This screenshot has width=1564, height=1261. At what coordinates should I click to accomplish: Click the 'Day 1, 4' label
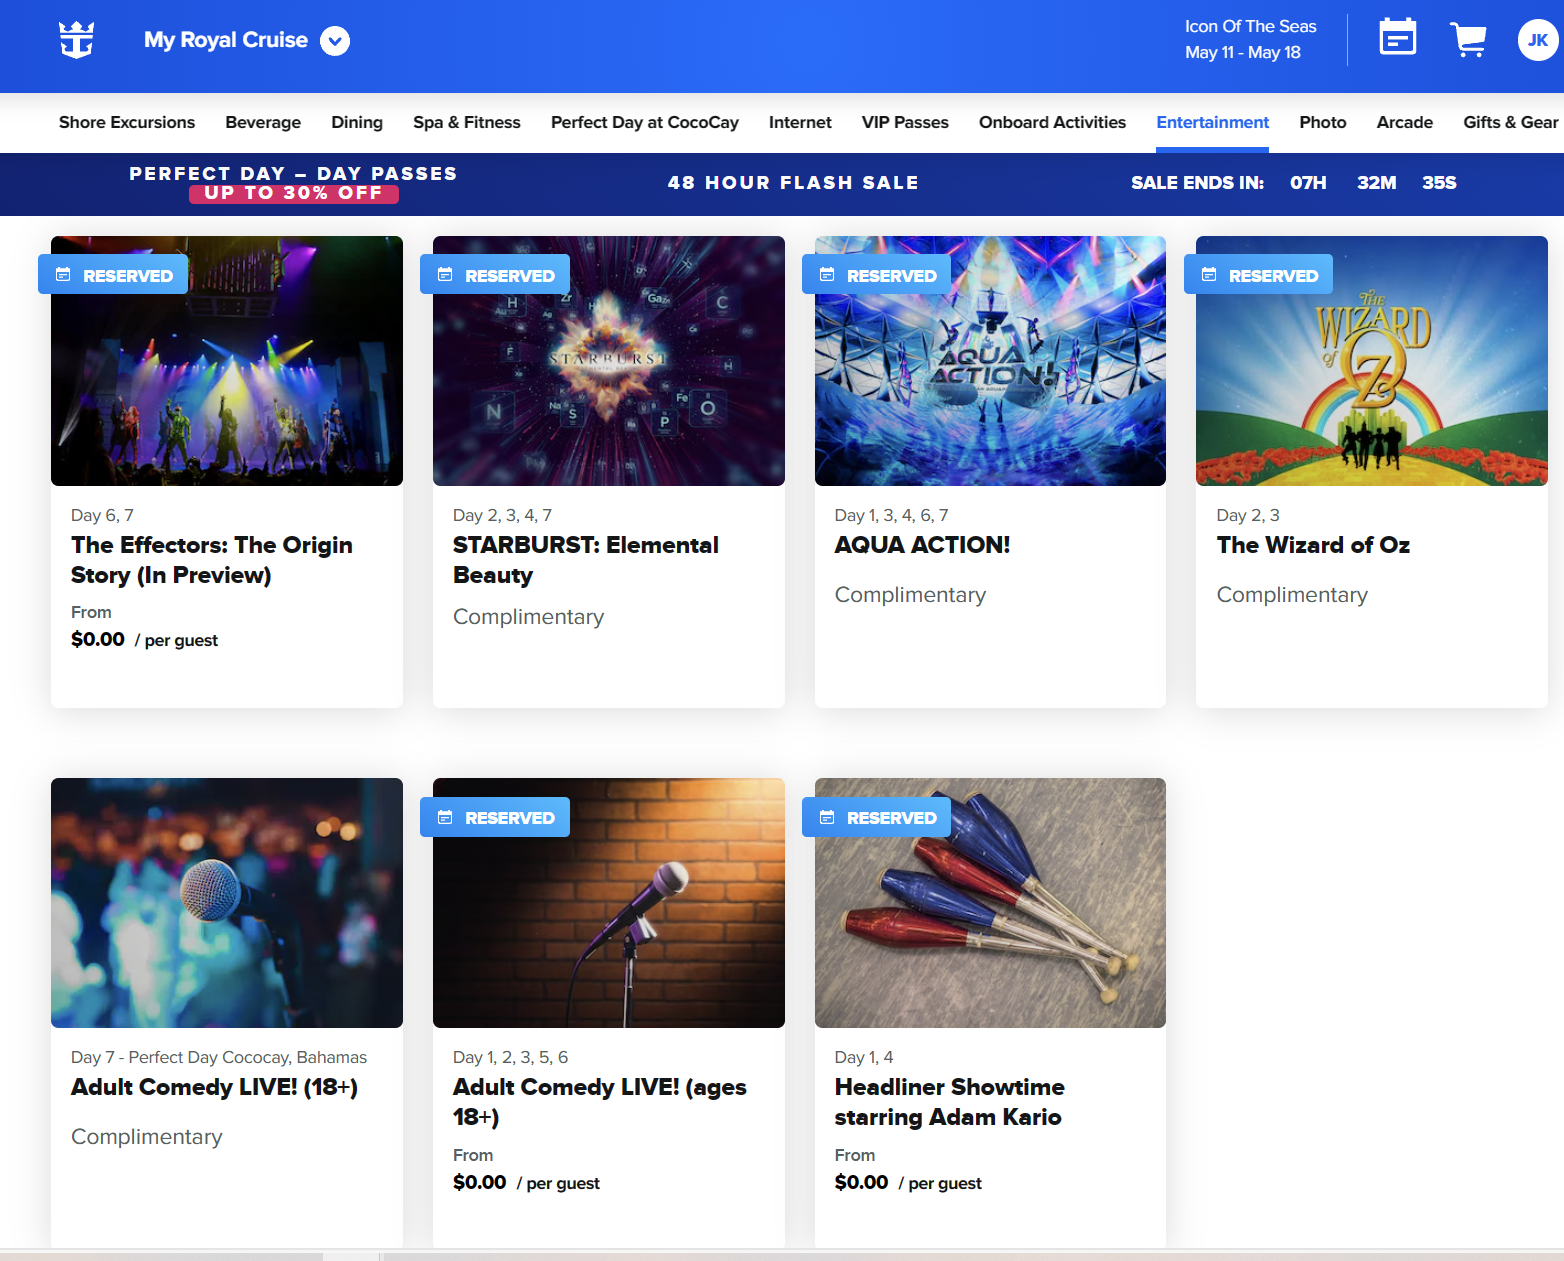864,1057
